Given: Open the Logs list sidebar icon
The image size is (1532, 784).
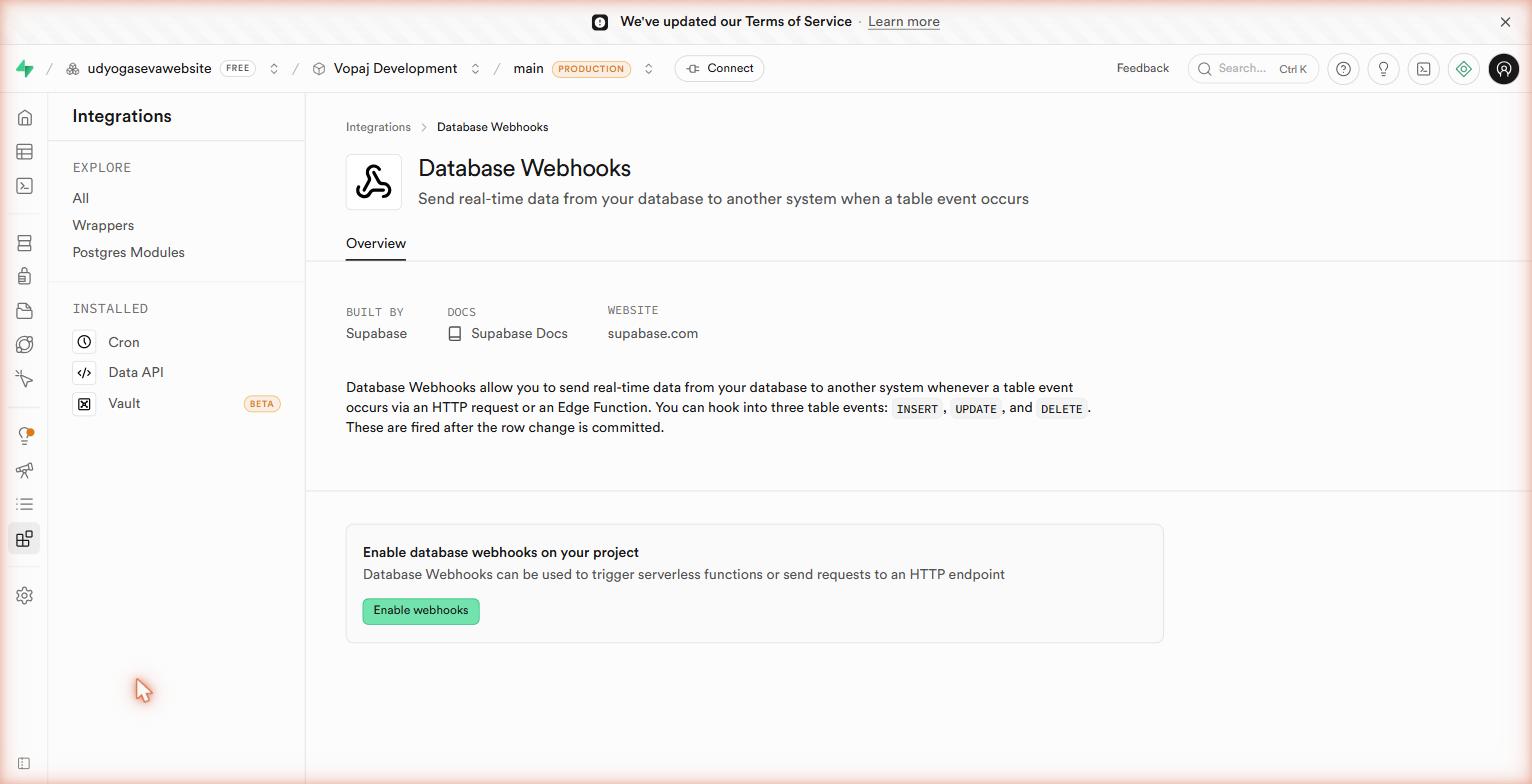Looking at the screenshot, I should pos(25,504).
